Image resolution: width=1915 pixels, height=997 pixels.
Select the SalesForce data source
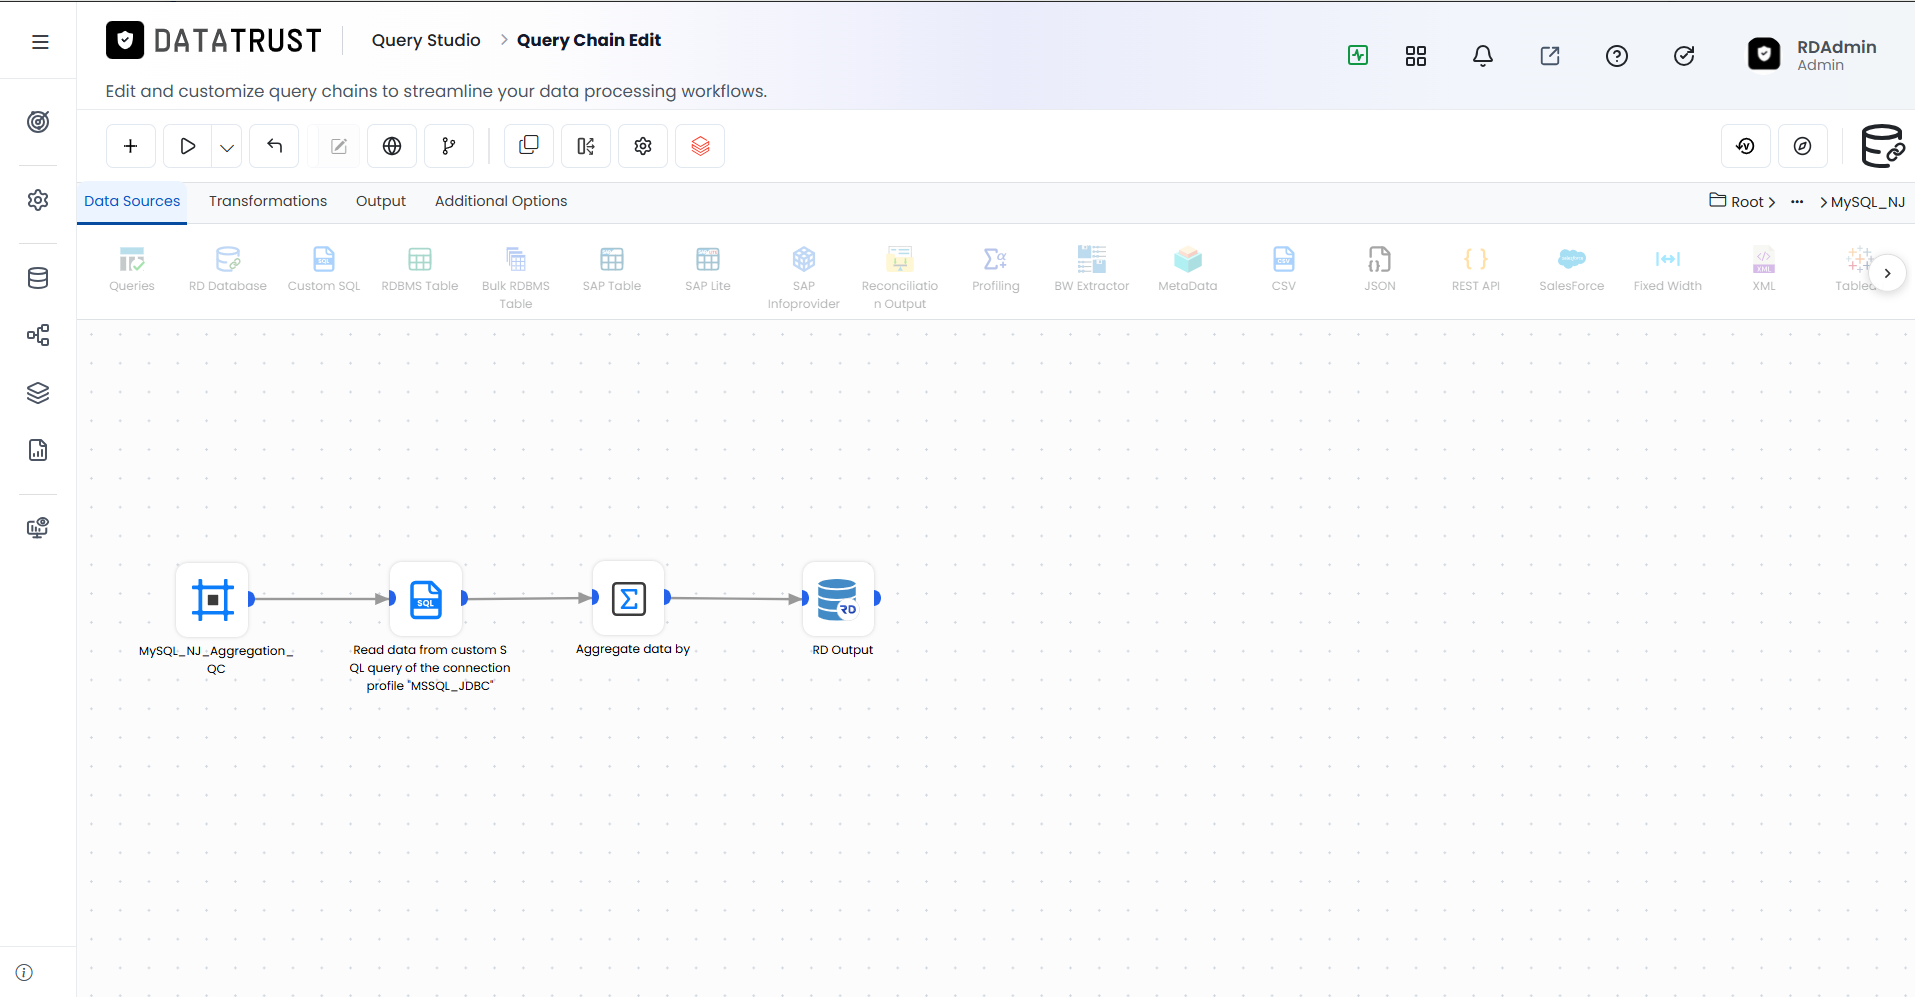[x=1572, y=269]
